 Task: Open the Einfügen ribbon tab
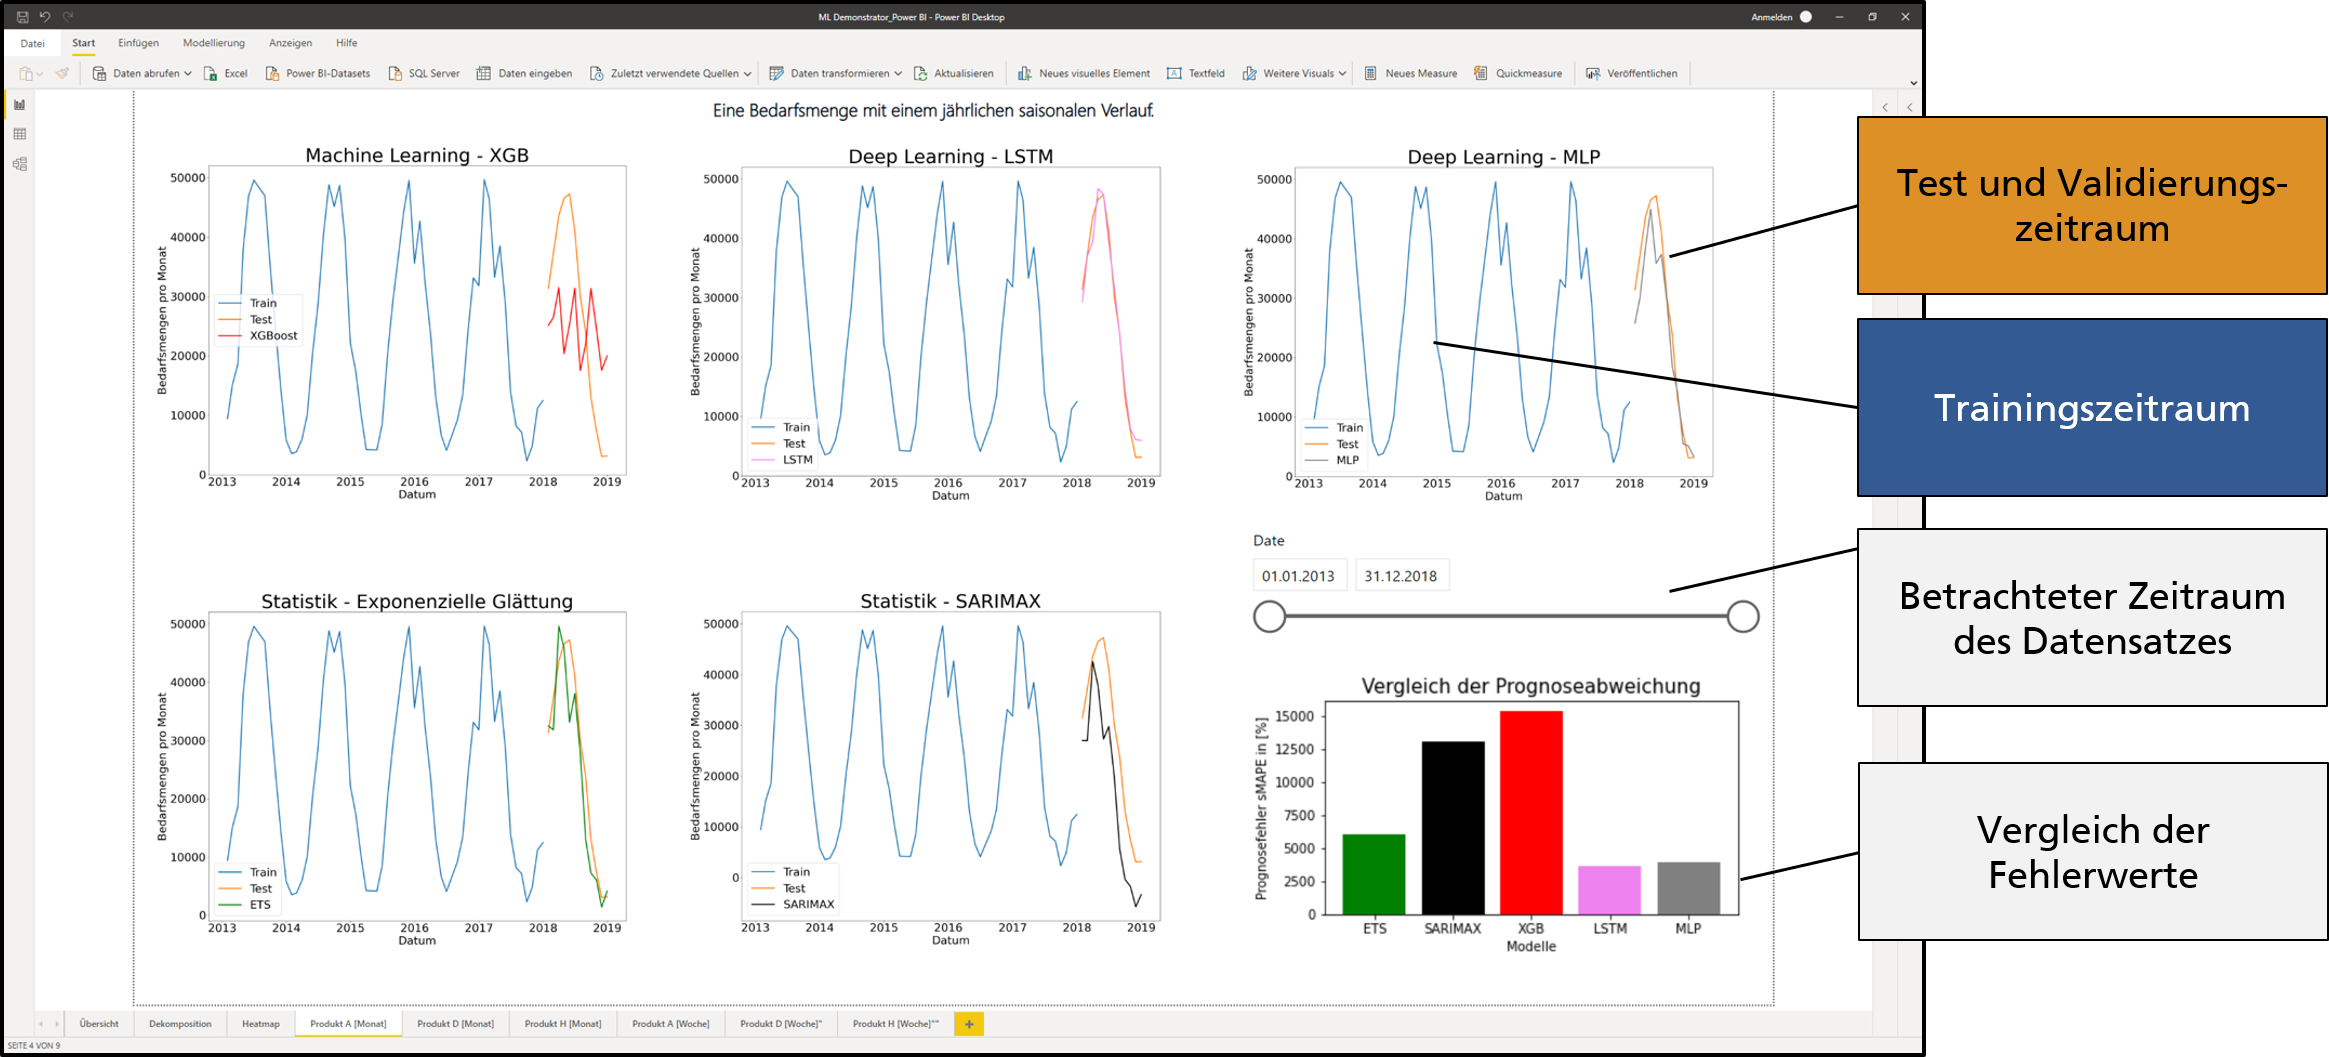[138, 43]
